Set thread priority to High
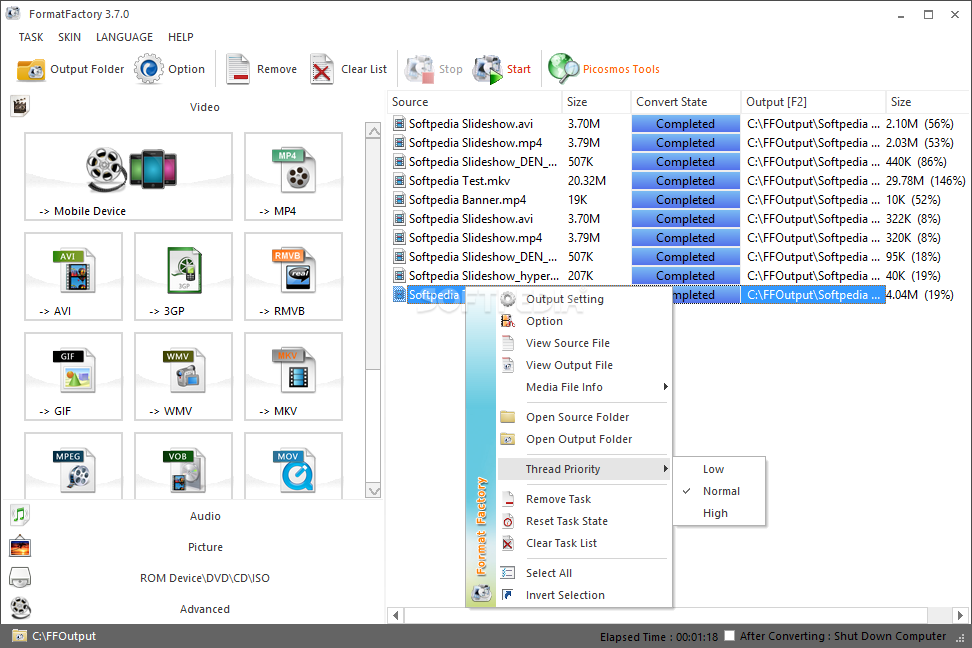 (x=719, y=513)
